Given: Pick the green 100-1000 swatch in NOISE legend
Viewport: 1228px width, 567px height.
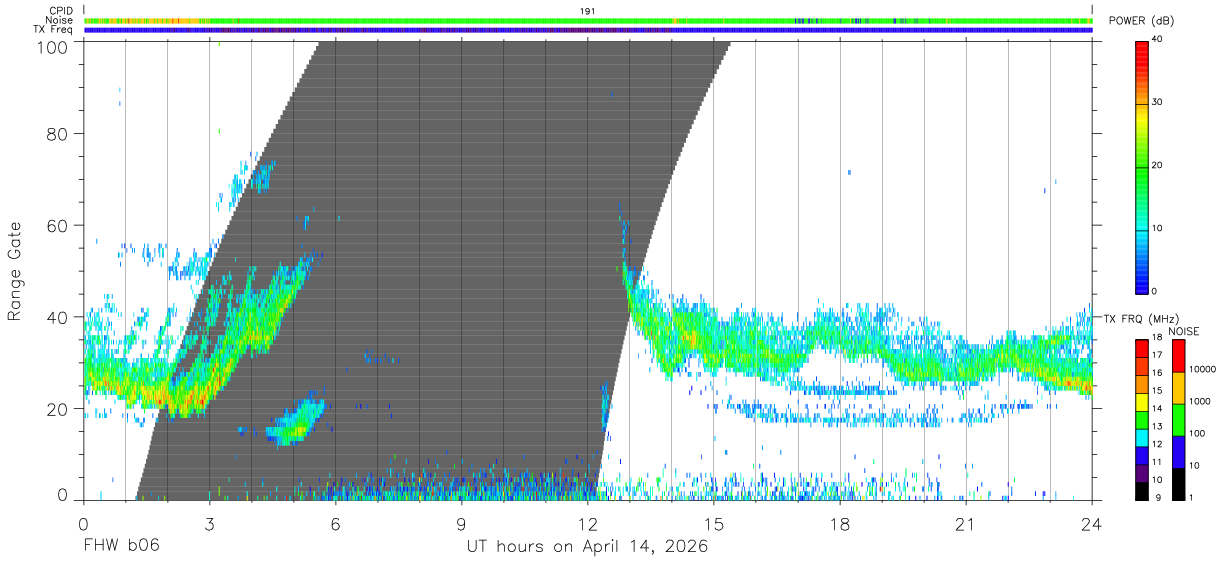Looking at the screenshot, I should tap(1178, 420).
